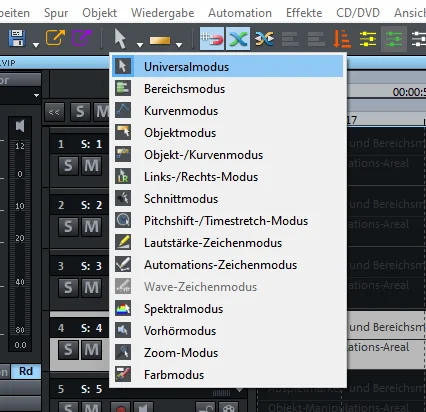Image resolution: width=426 pixels, height=412 pixels.
Task: Choose Vorhörmodus entry
Action: (228, 331)
